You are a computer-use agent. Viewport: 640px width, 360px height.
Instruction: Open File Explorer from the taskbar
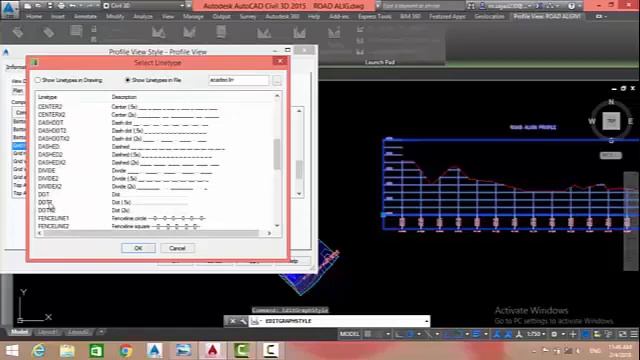[67, 350]
